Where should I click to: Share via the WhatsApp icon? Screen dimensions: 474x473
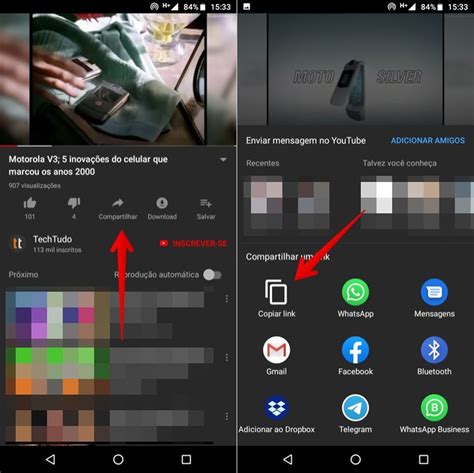coord(355,292)
